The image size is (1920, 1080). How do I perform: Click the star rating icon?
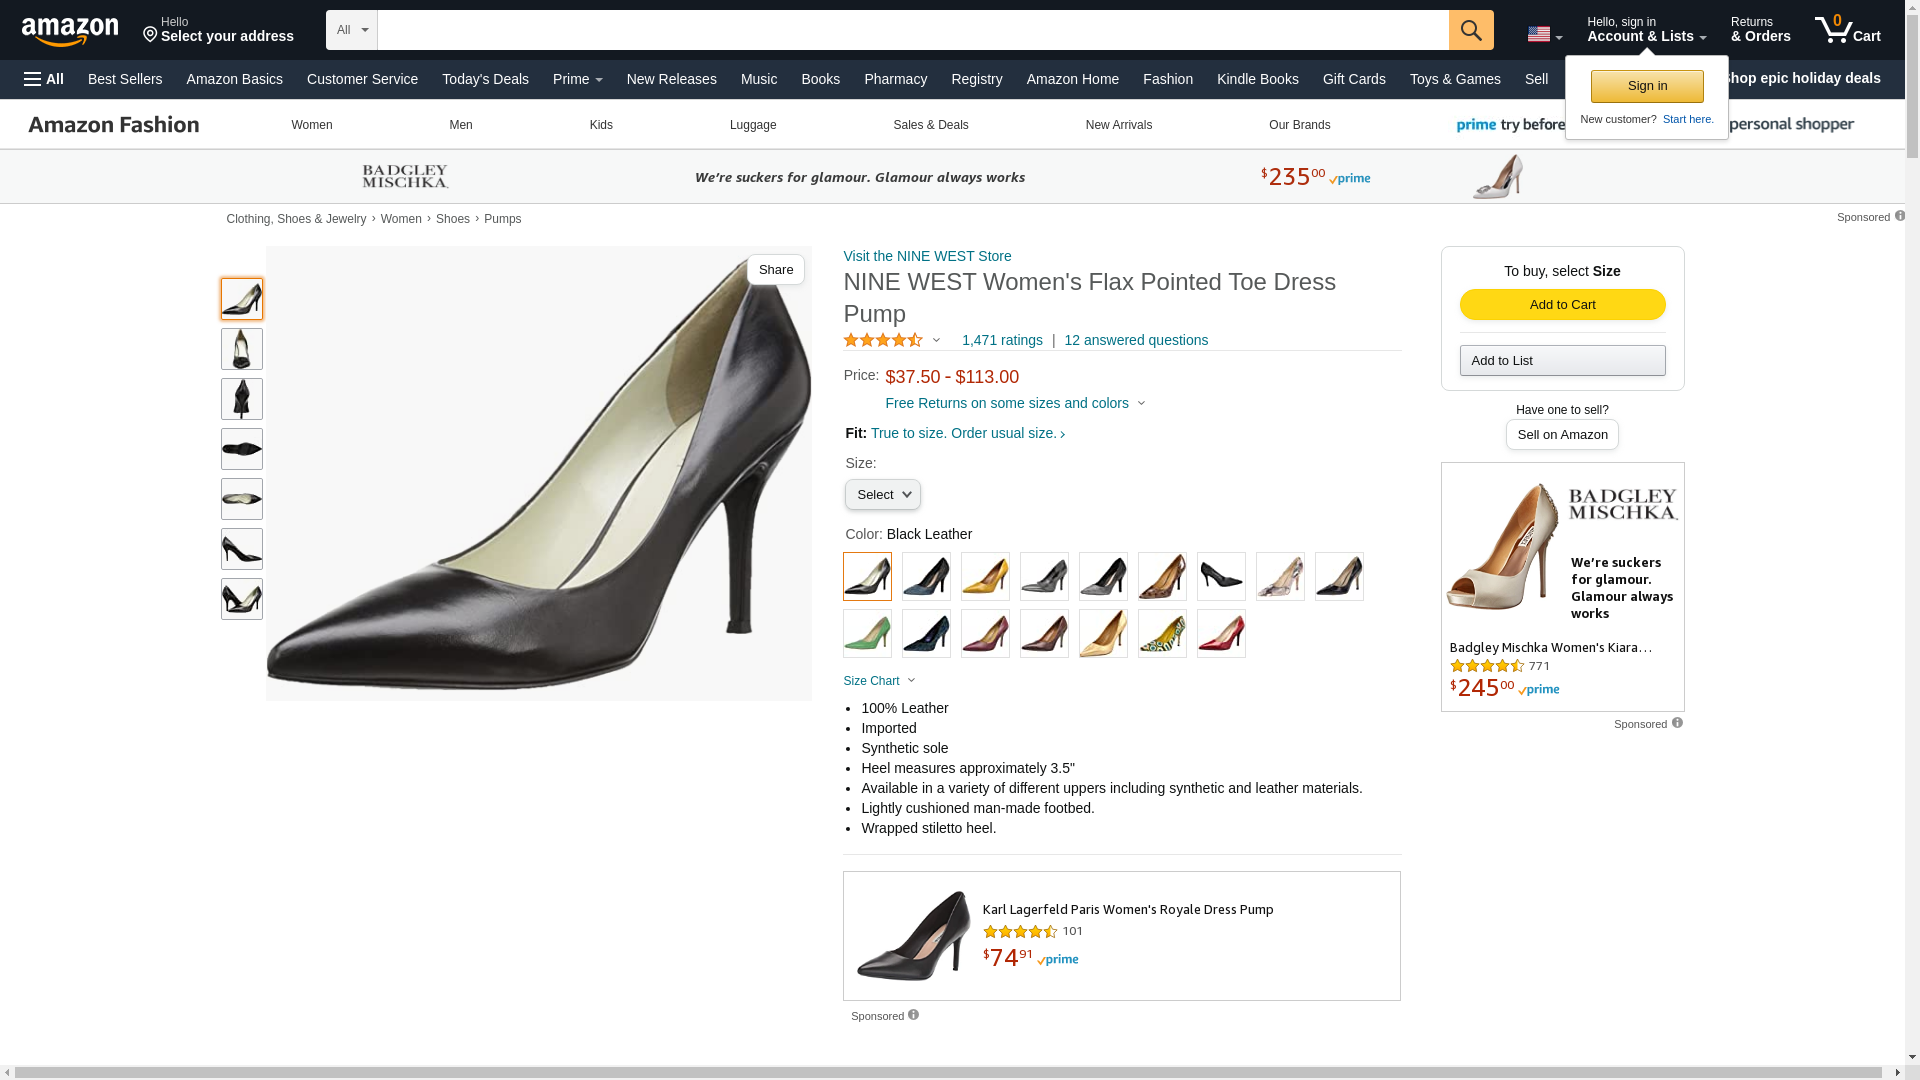click(883, 341)
